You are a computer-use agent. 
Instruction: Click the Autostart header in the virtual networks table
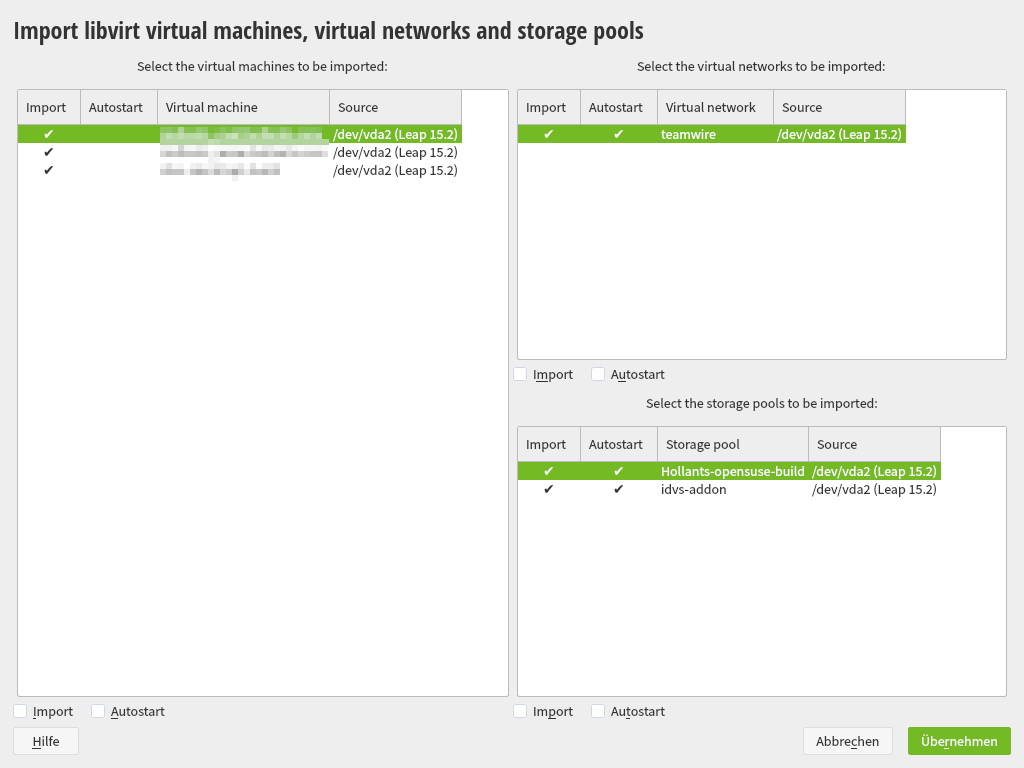coord(619,107)
